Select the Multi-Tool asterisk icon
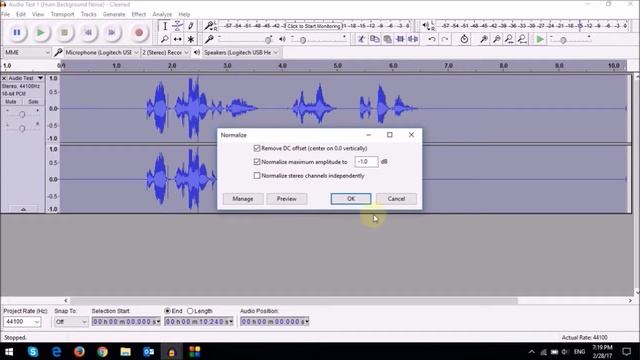 pyautogui.click(x=190, y=39)
